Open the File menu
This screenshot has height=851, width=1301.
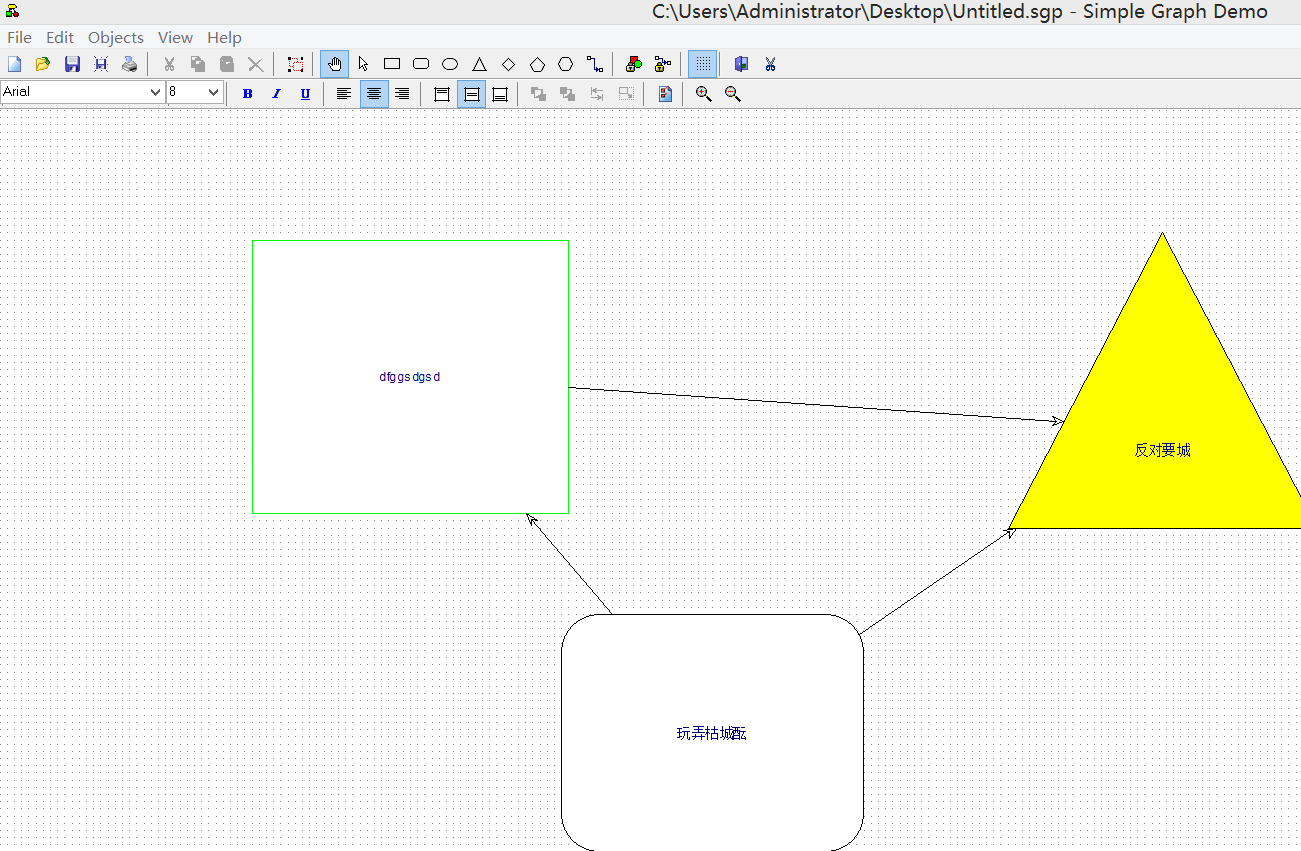click(x=19, y=37)
